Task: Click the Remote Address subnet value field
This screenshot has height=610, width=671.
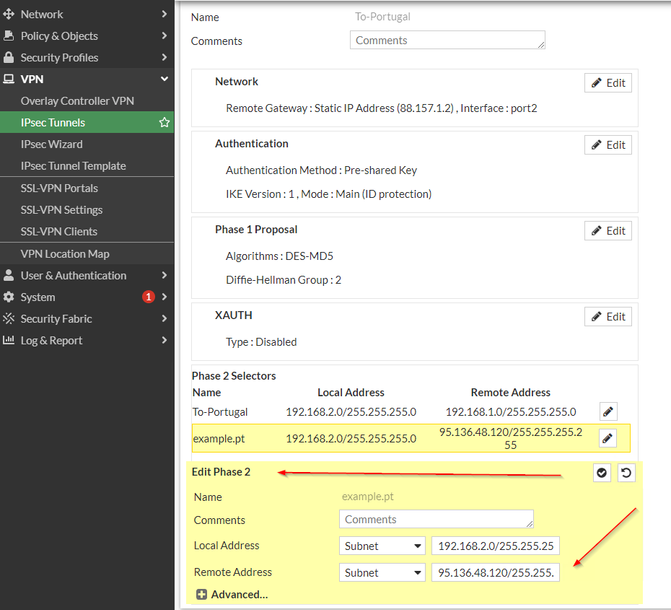Action: [x=496, y=572]
